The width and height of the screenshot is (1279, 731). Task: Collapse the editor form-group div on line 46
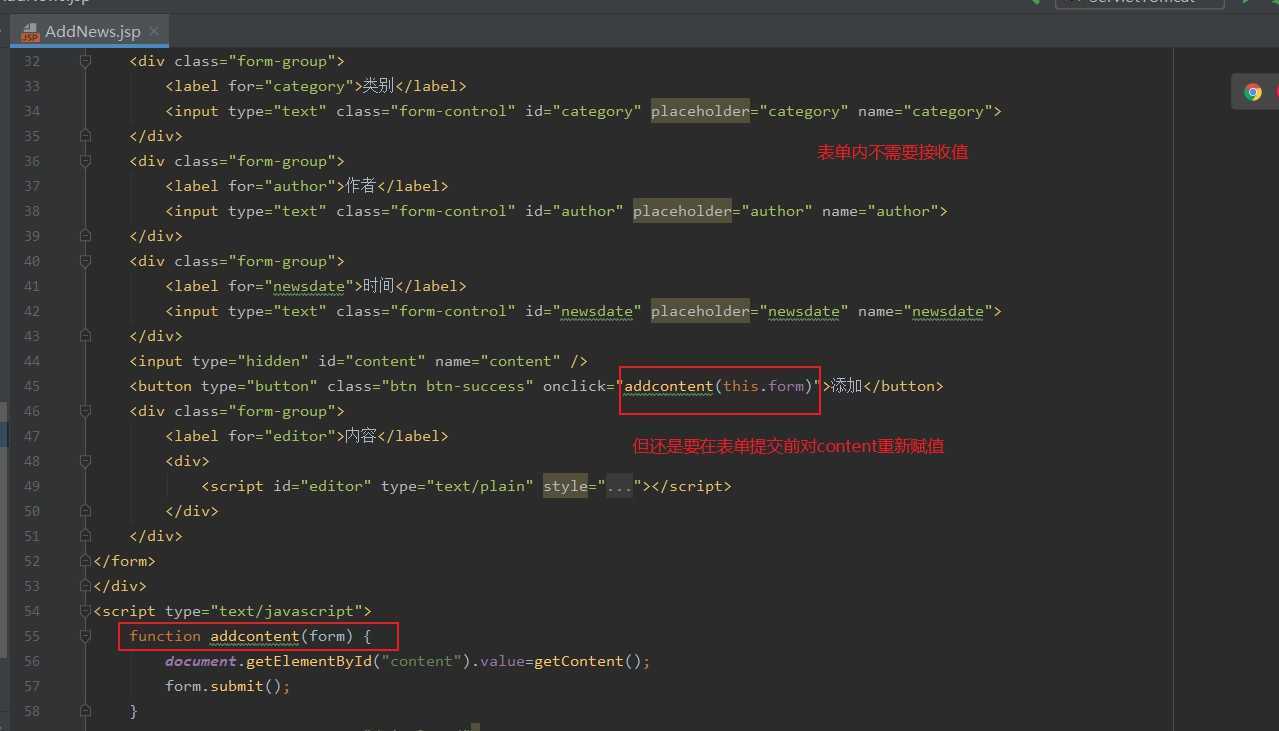click(x=85, y=411)
